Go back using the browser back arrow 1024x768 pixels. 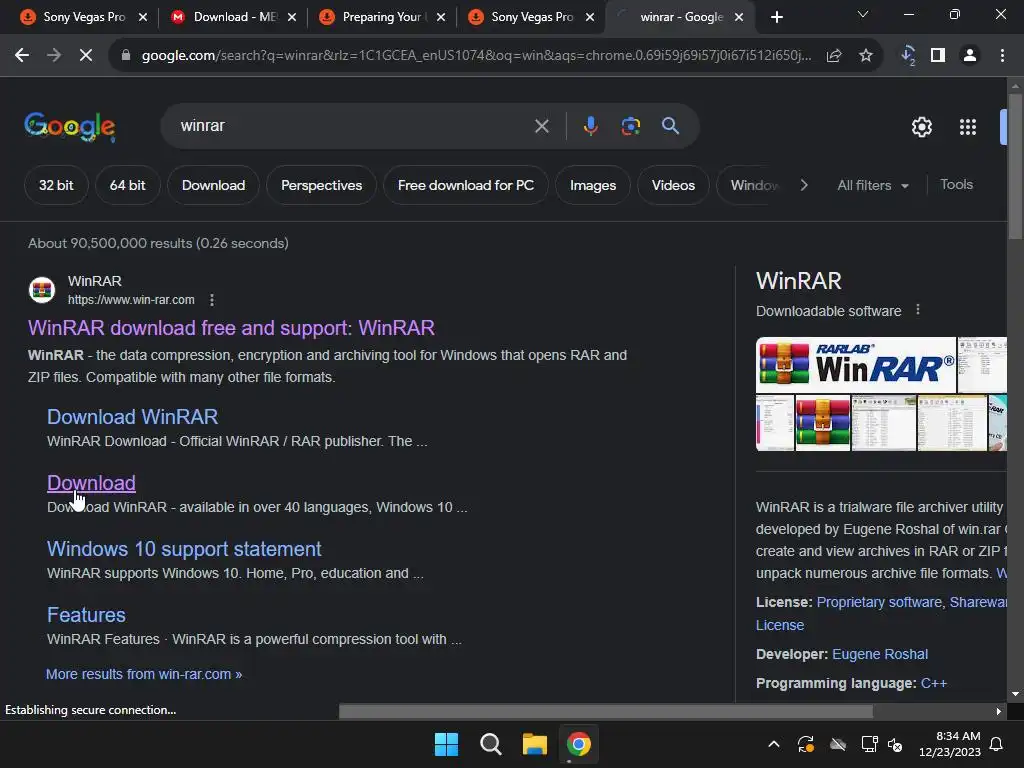[22, 56]
